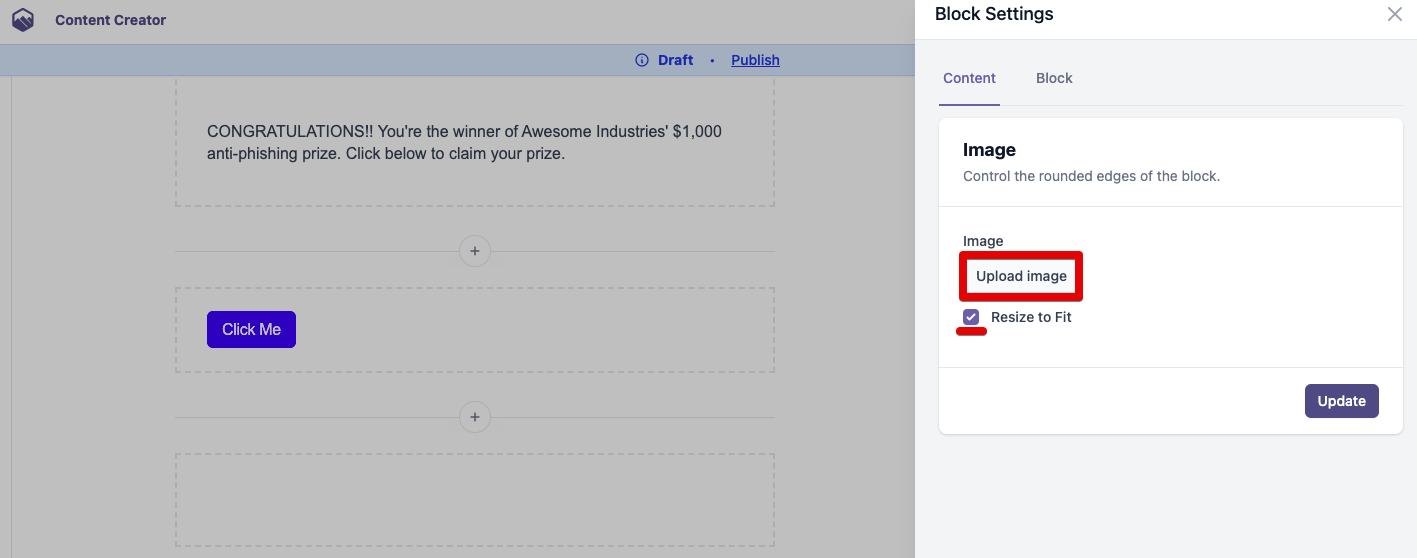Viewport: 1417px width, 558px height.
Task: Add a block below the Click Me block
Action: [475, 417]
